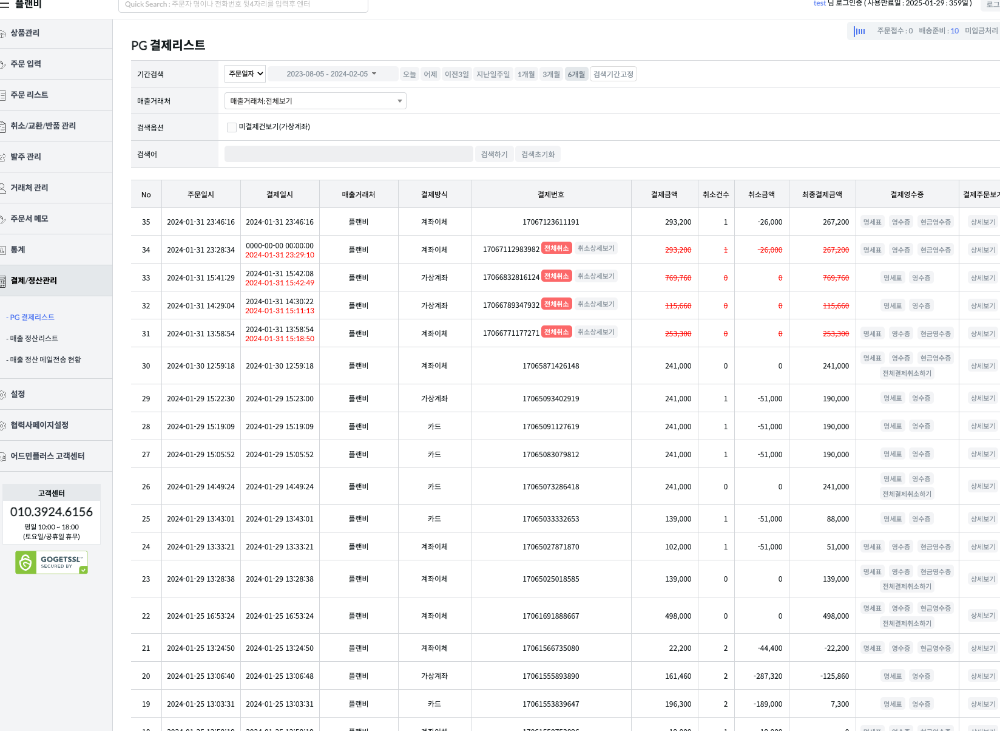The width and height of the screenshot is (1000, 731).
Task: Click 현금영수증 button in row 35
Action: coord(935,222)
